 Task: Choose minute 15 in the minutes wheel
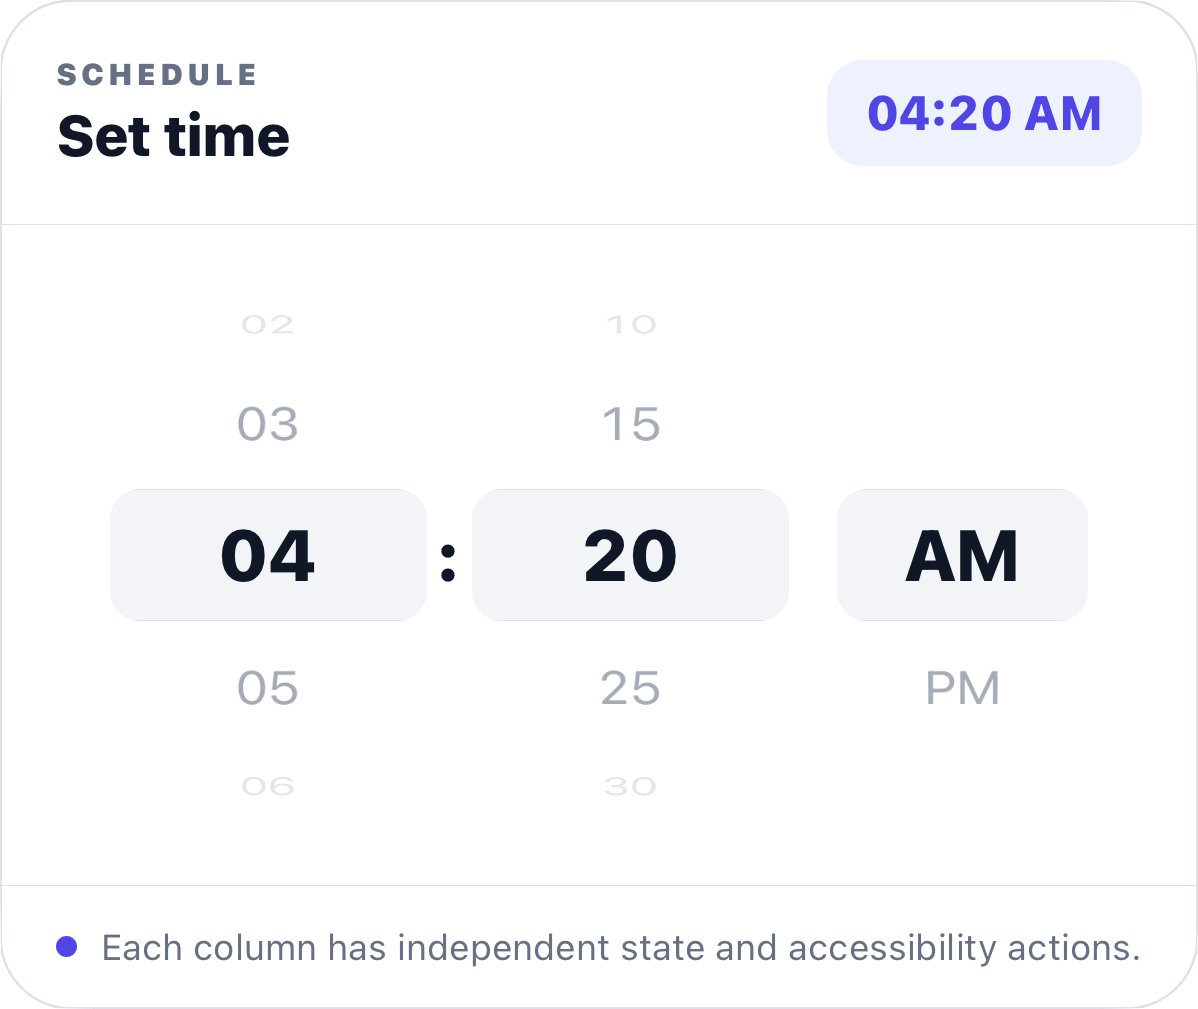pos(630,424)
